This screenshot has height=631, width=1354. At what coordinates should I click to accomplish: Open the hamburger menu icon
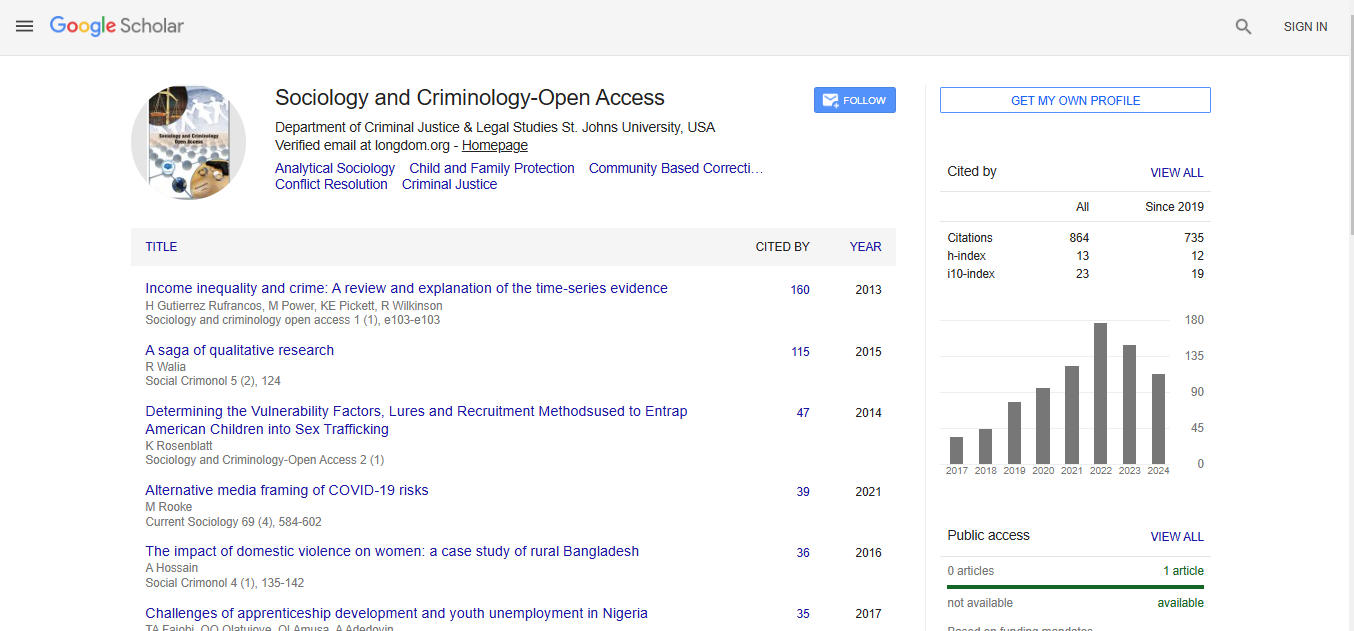click(x=25, y=27)
